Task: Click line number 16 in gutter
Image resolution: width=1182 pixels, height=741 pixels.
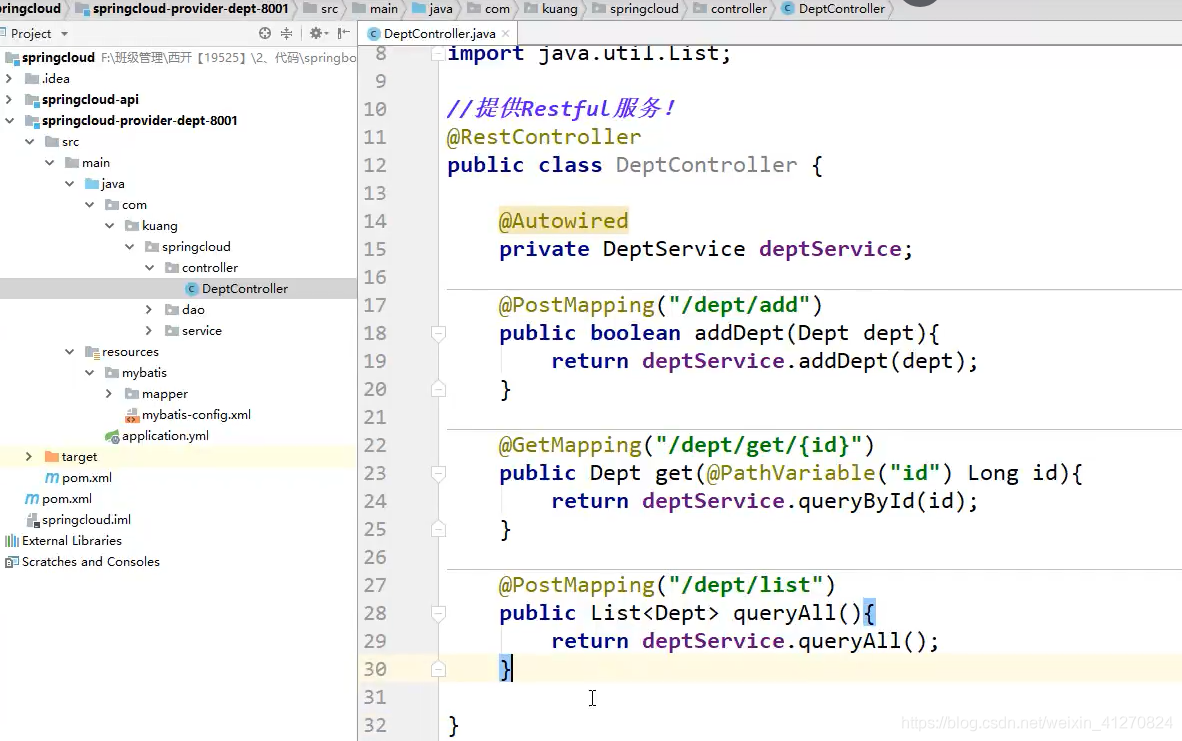Action: [375, 277]
